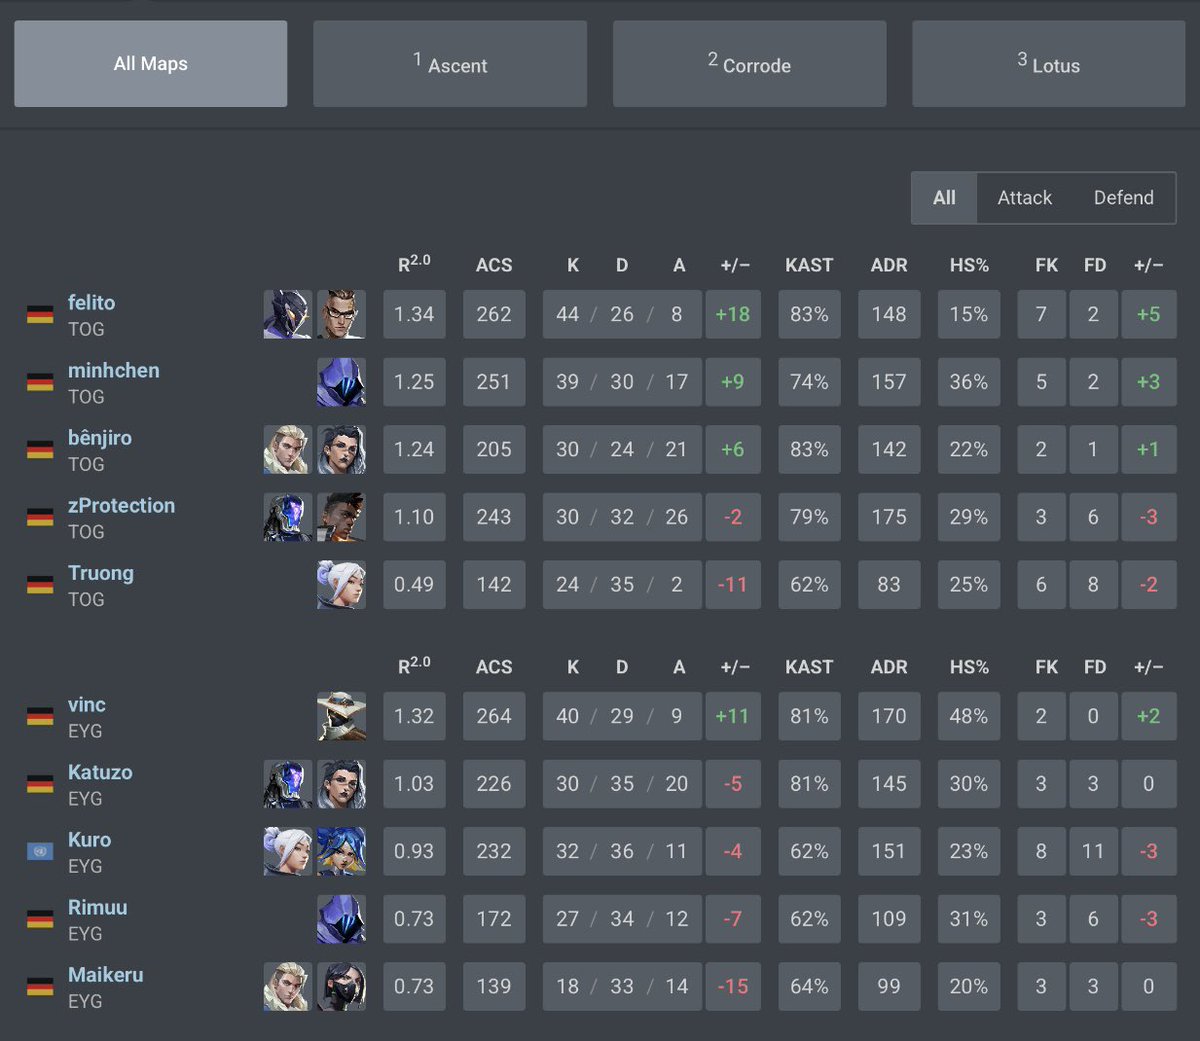Image resolution: width=1200 pixels, height=1041 pixels.
Task: Click Katuzo's KAY/O agent icon
Action: tap(287, 784)
